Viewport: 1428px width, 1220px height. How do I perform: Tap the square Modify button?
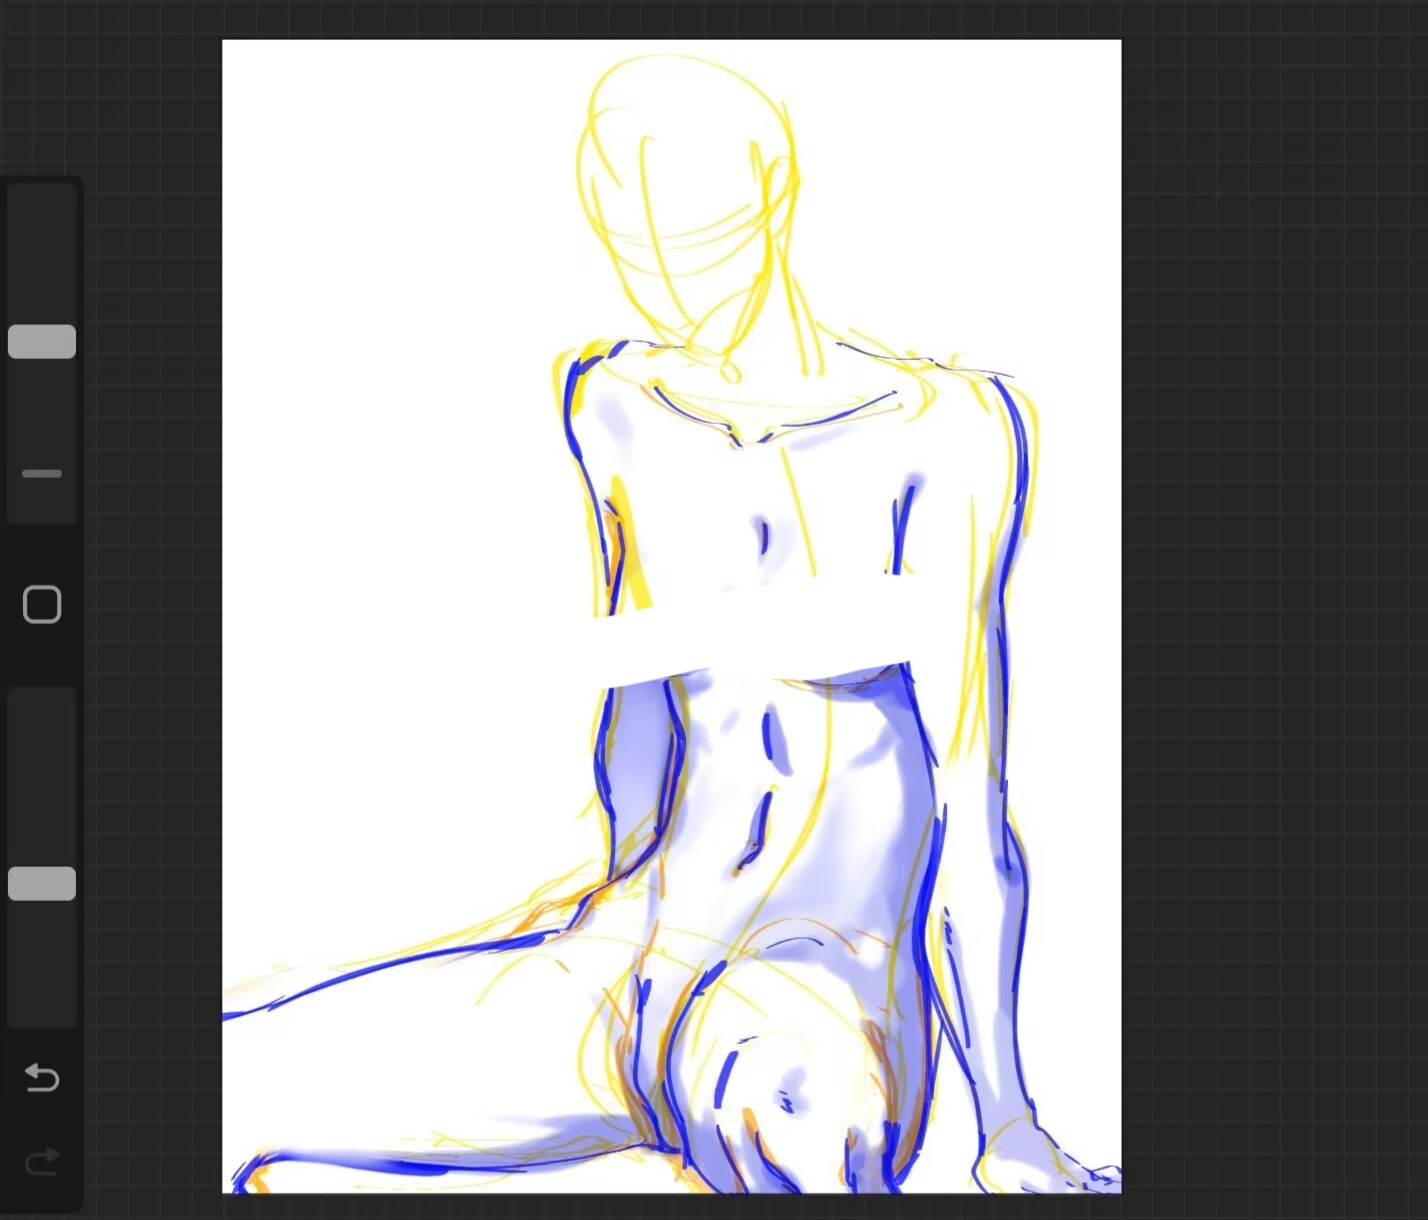(x=42, y=605)
